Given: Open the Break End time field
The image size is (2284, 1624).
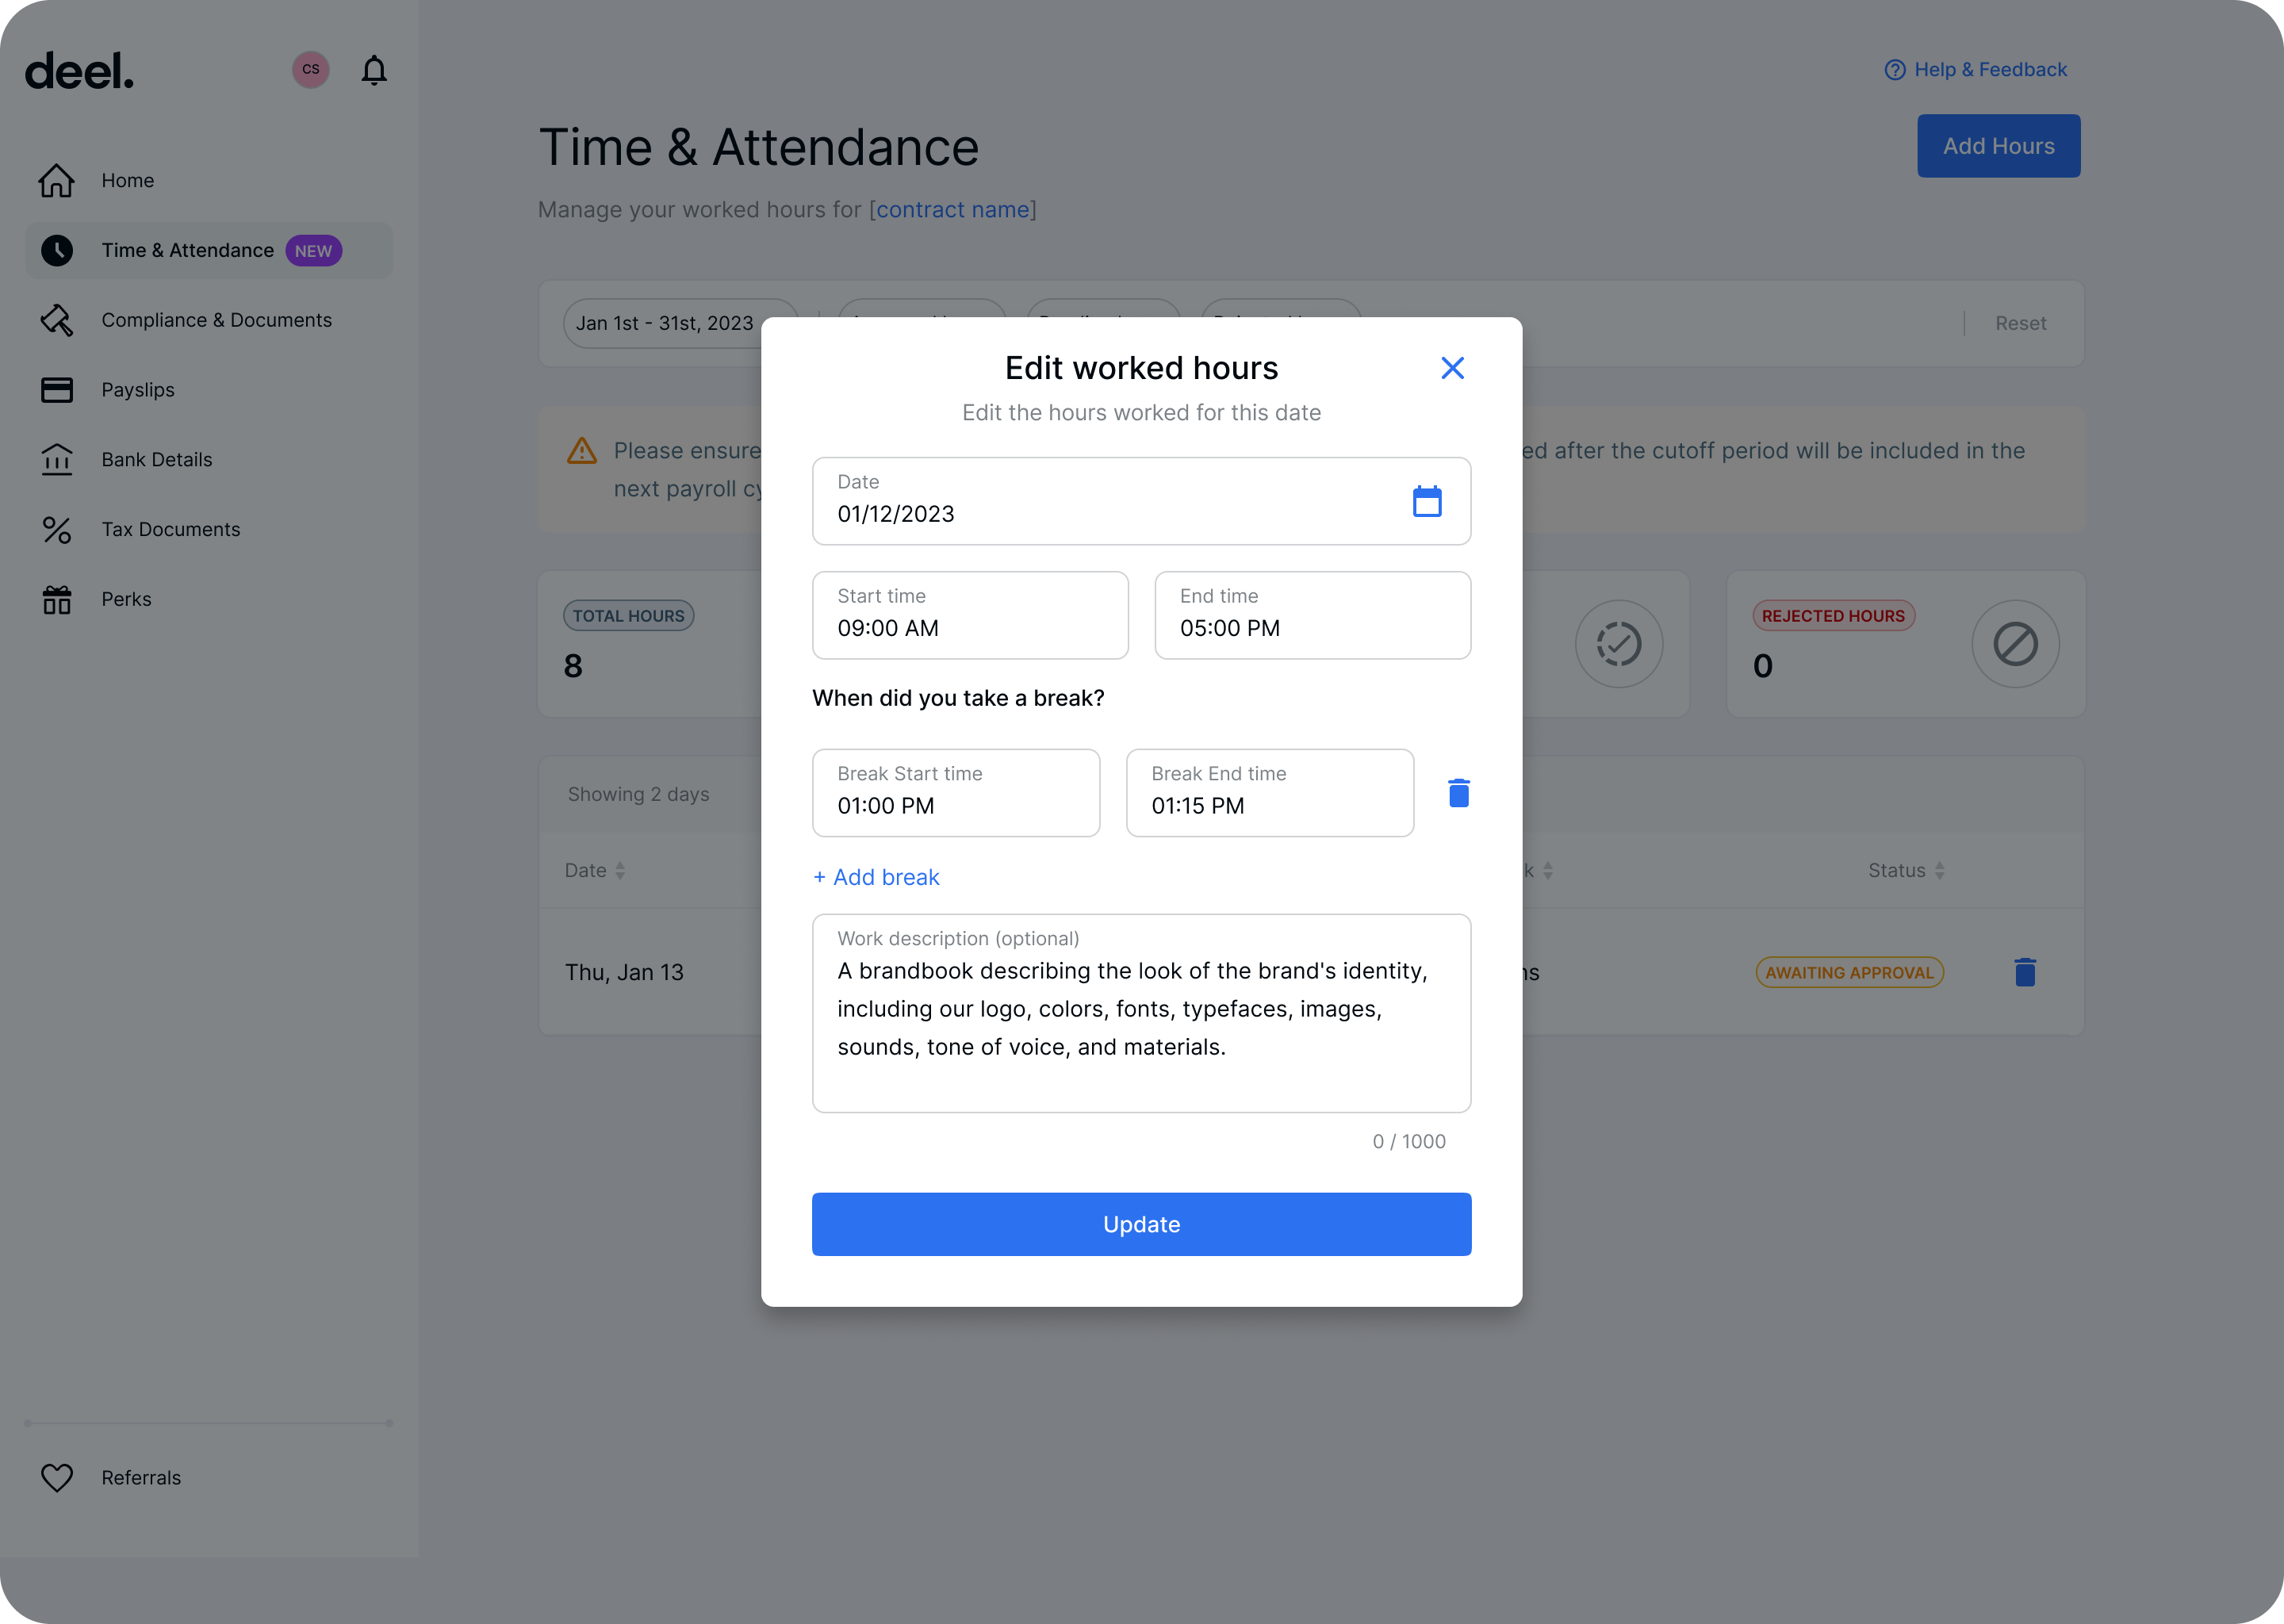Looking at the screenshot, I should (x=1270, y=793).
